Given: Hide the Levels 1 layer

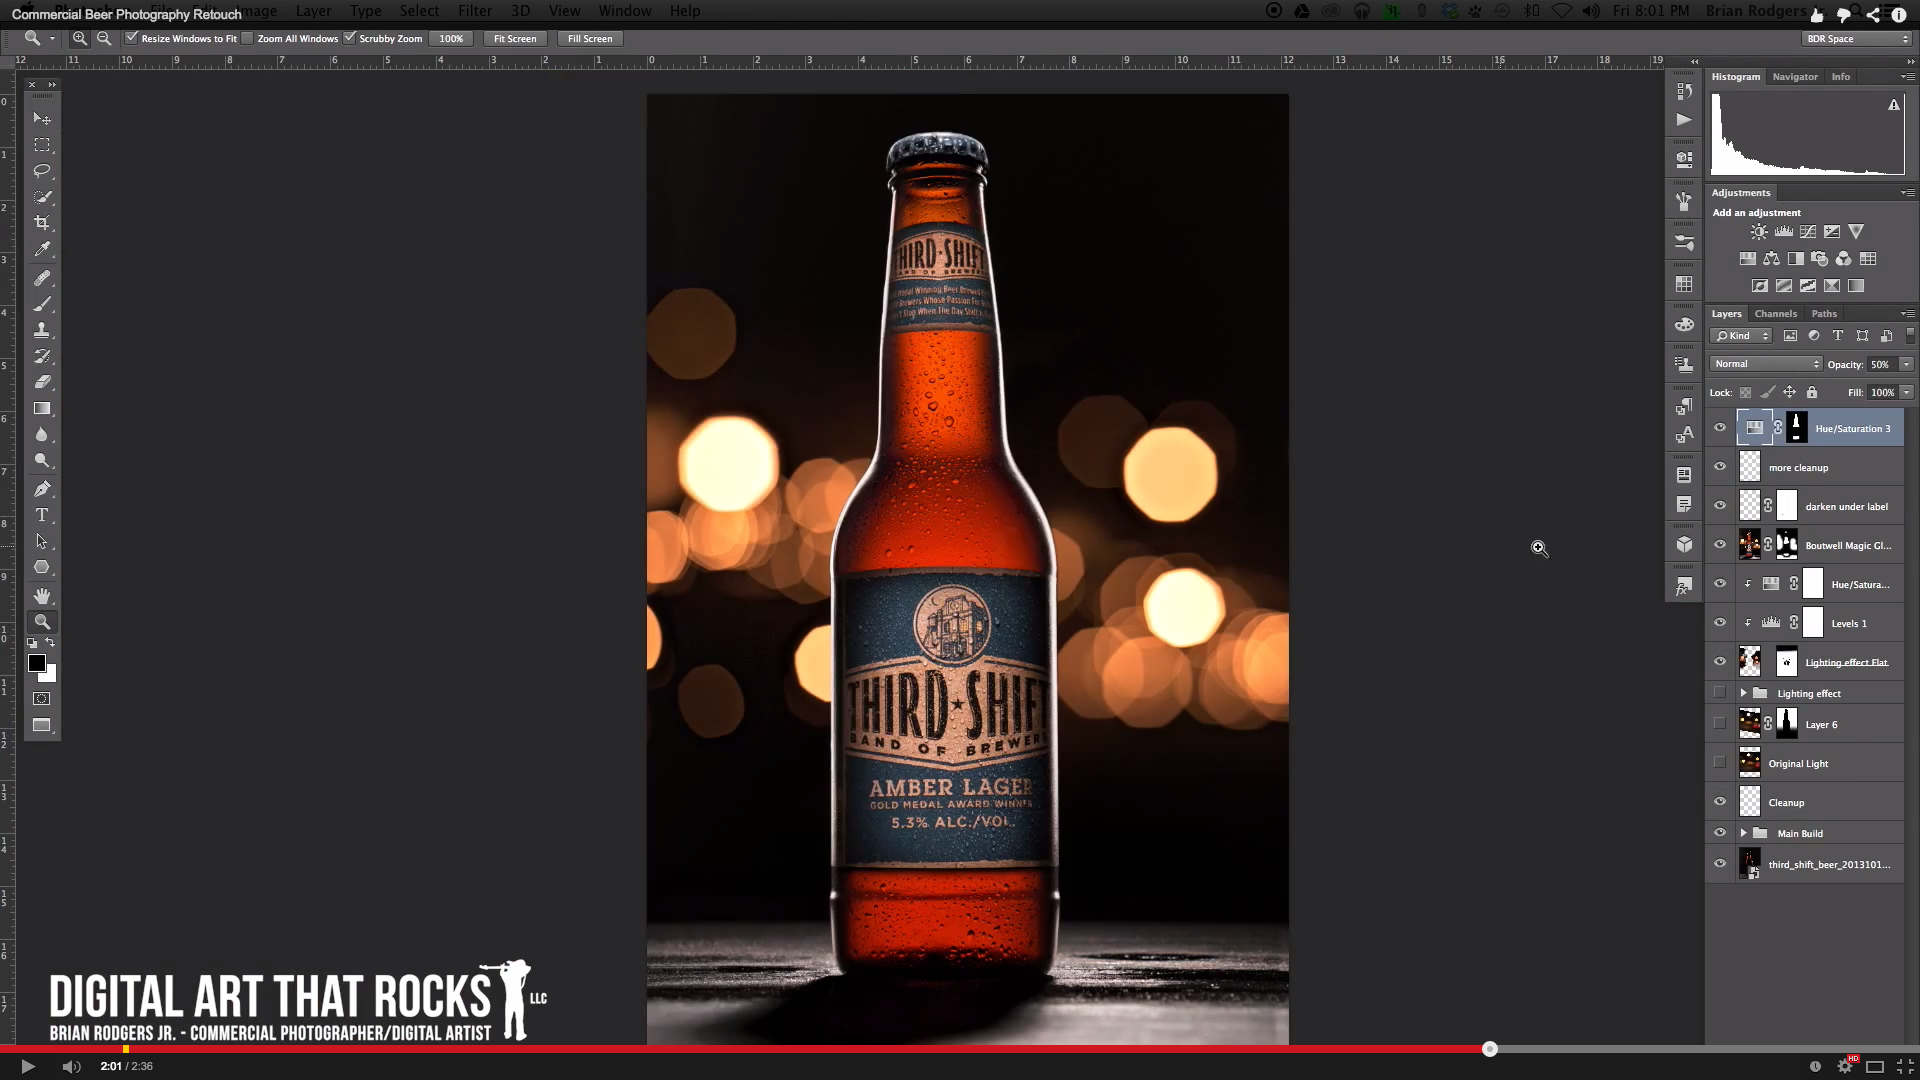Looking at the screenshot, I should click(x=1720, y=623).
